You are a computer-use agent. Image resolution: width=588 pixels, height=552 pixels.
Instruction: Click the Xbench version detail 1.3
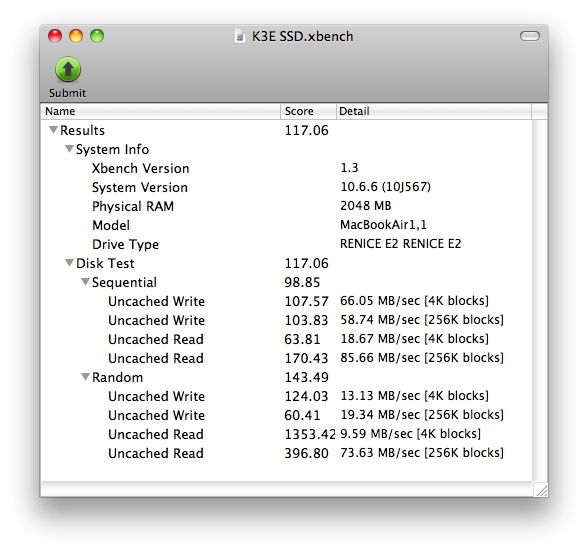click(x=349, y=168)
